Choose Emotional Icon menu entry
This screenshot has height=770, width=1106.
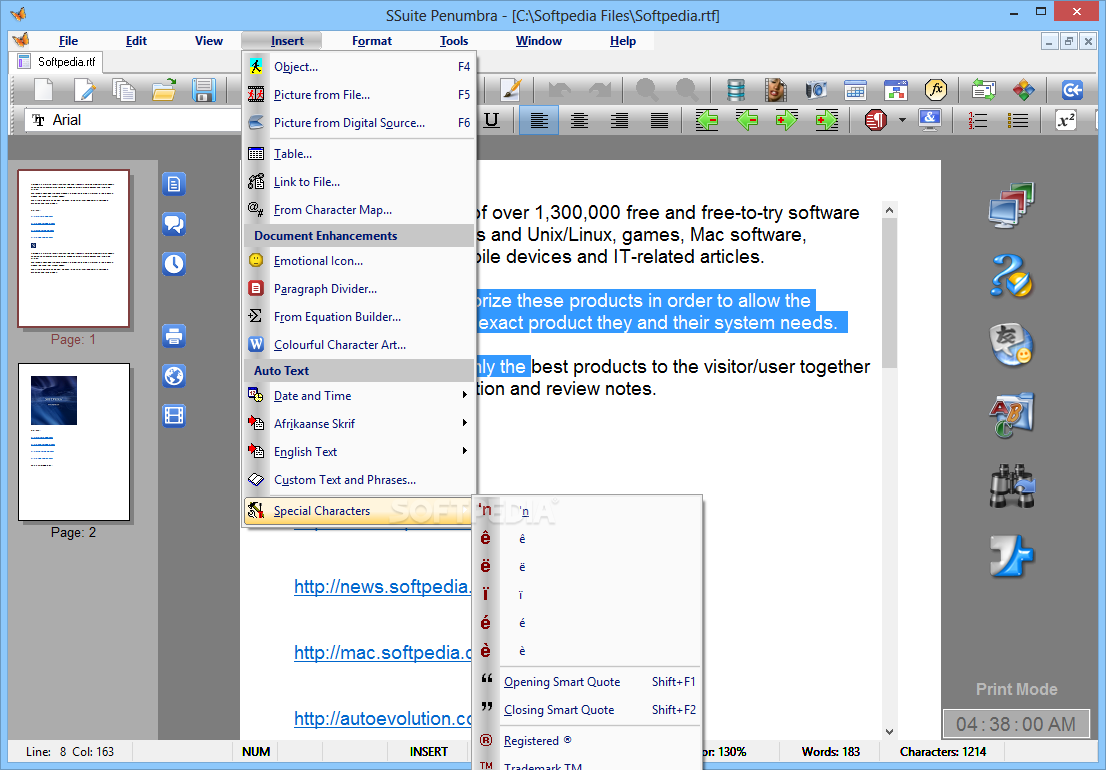[359, 261]
